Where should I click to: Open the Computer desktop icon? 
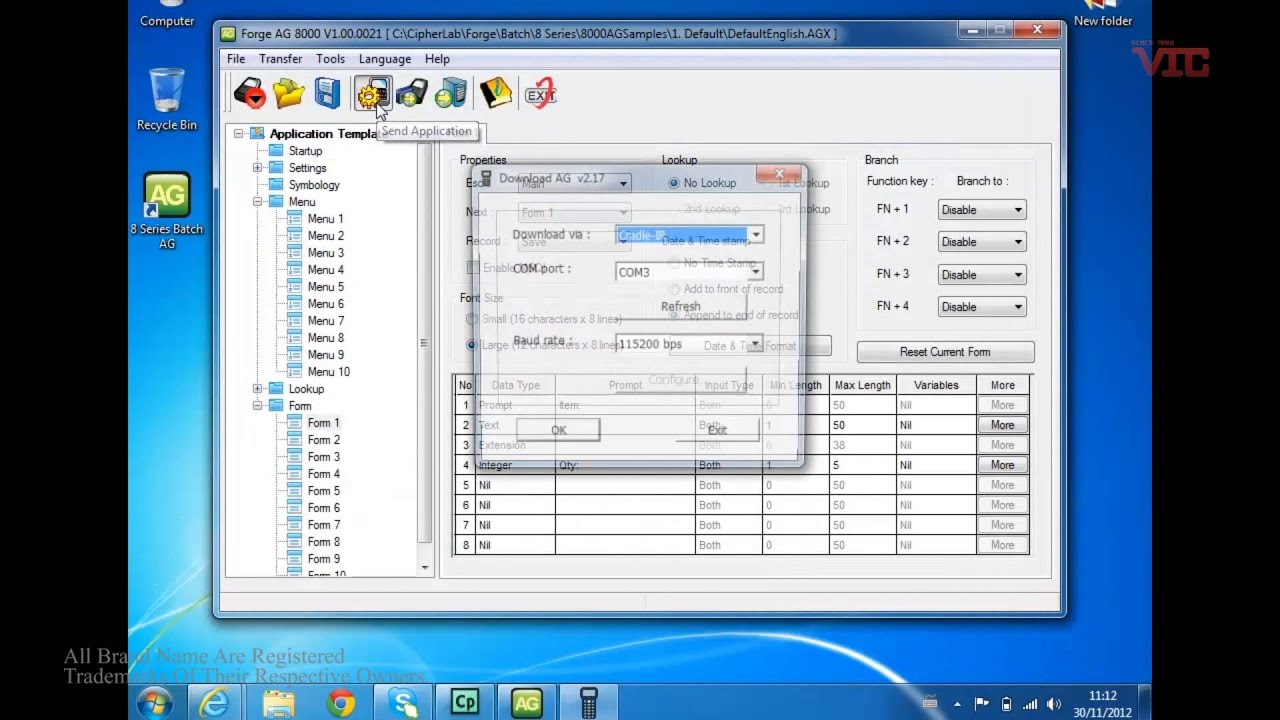coord(167,14)
